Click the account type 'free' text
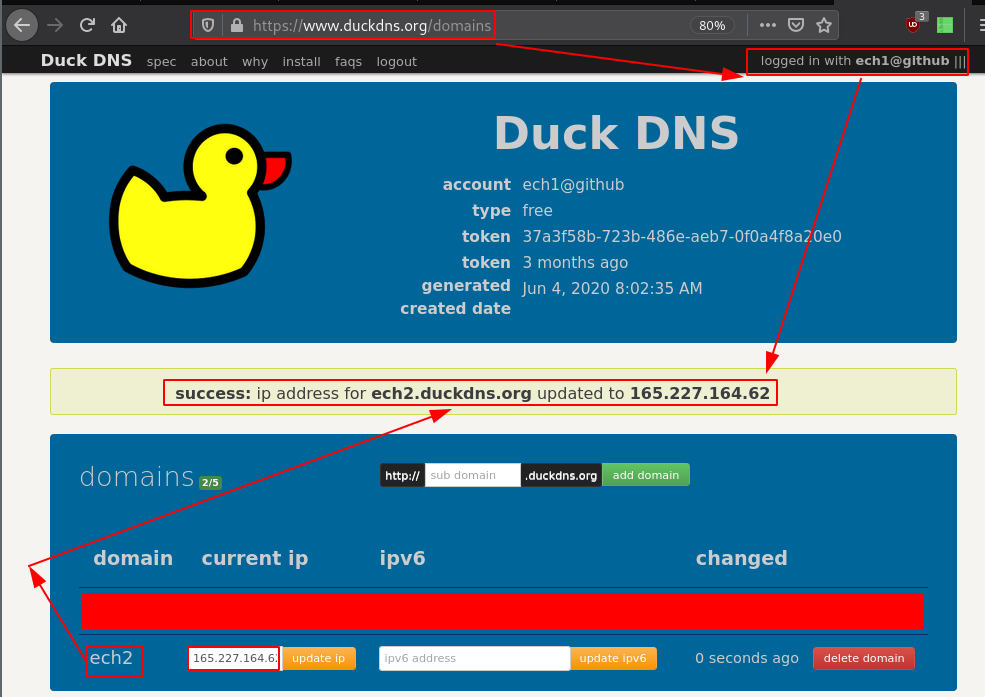Screen dimensions: 985x697 pos(538,210)
